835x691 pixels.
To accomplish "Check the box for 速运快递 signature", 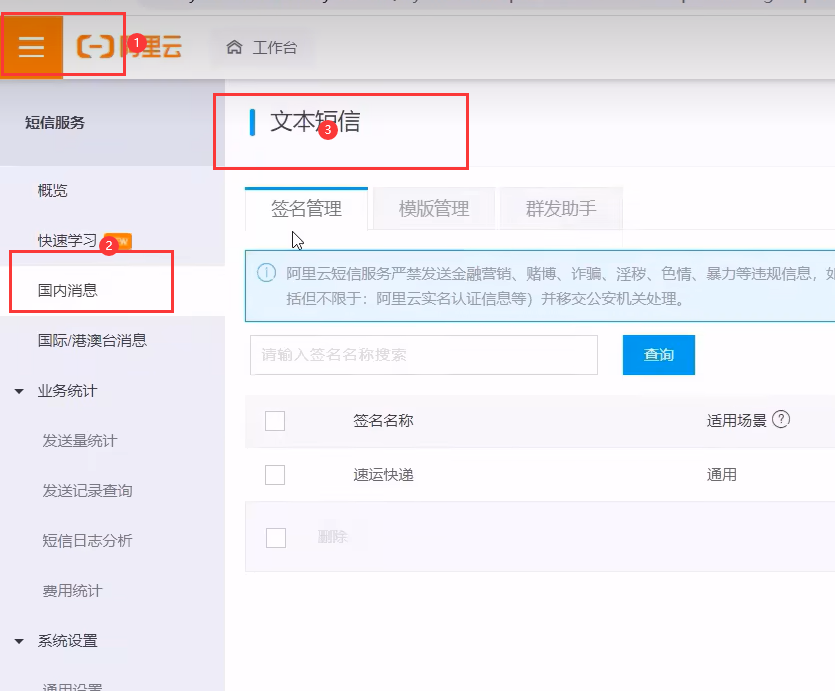I will (x=275, y=475).
